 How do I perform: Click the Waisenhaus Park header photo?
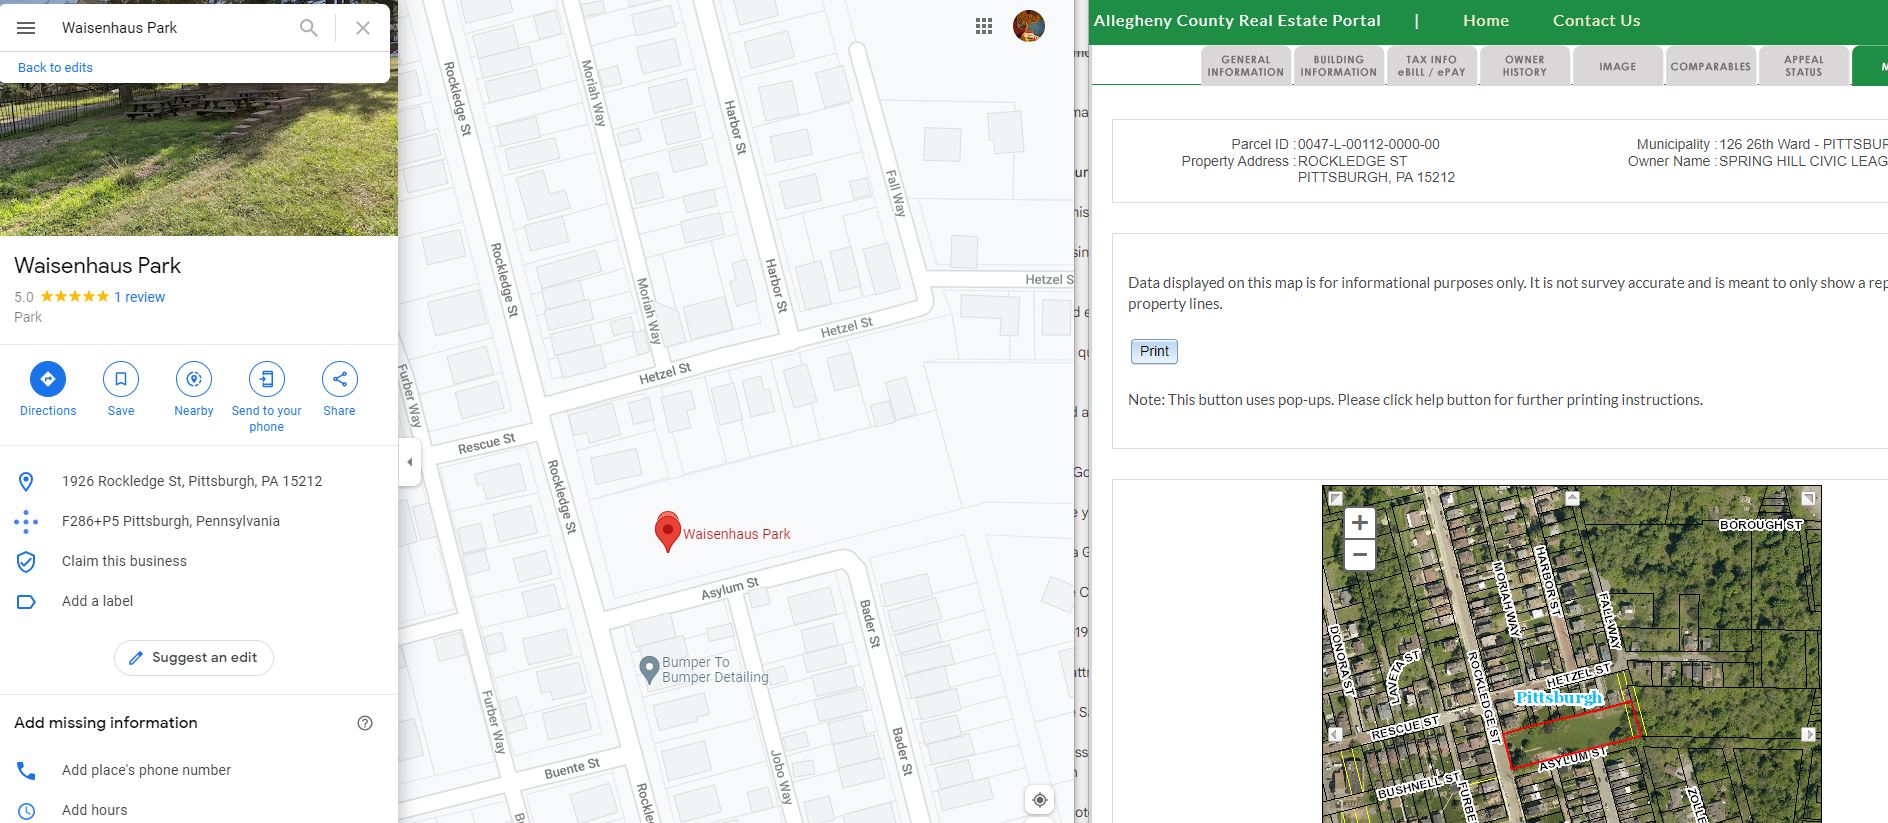coord(199,160)
